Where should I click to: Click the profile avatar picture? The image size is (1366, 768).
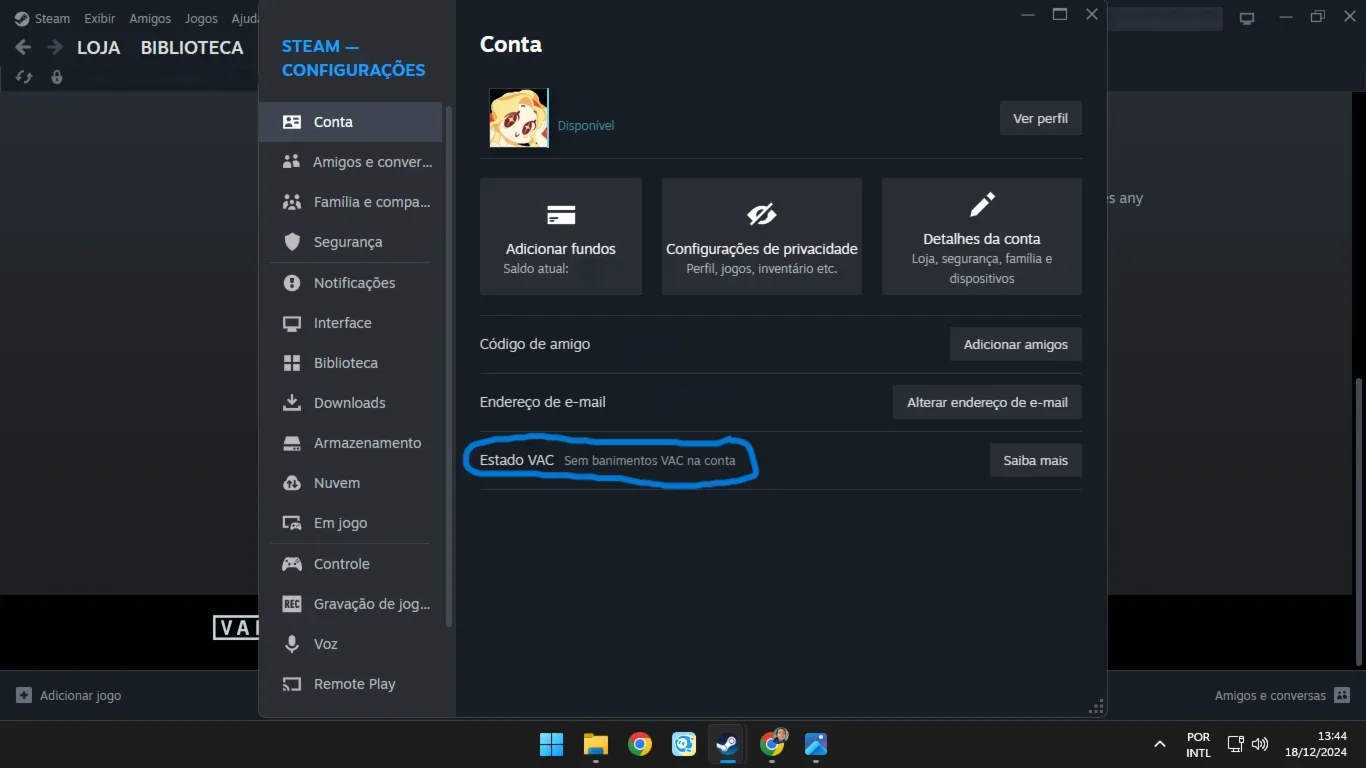pos(519,118)
